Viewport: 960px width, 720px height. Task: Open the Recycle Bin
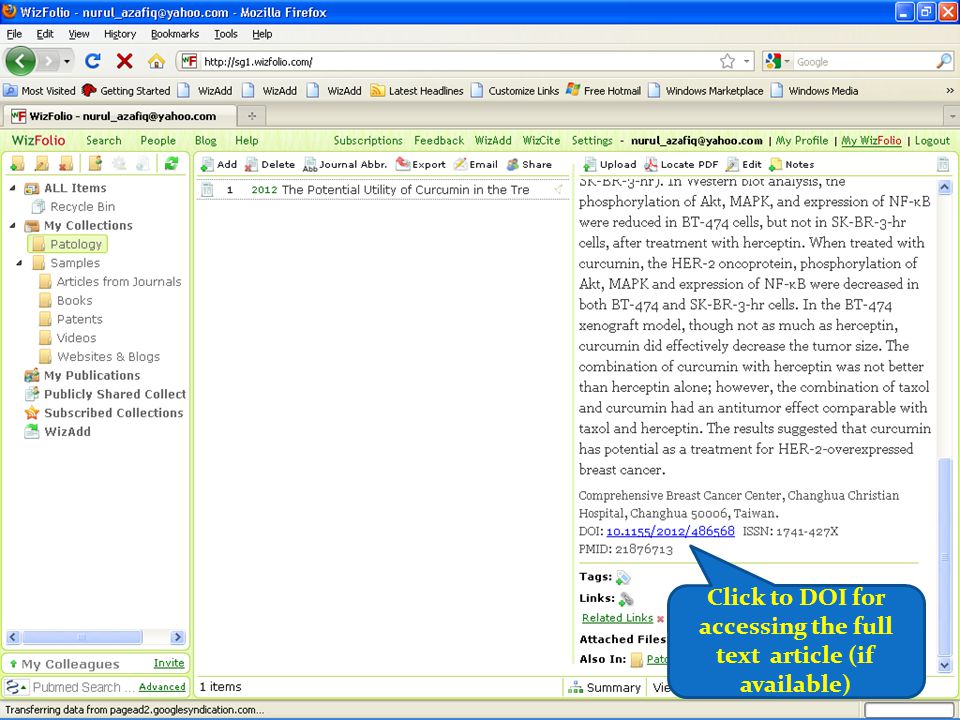click(x=73, y=206)
